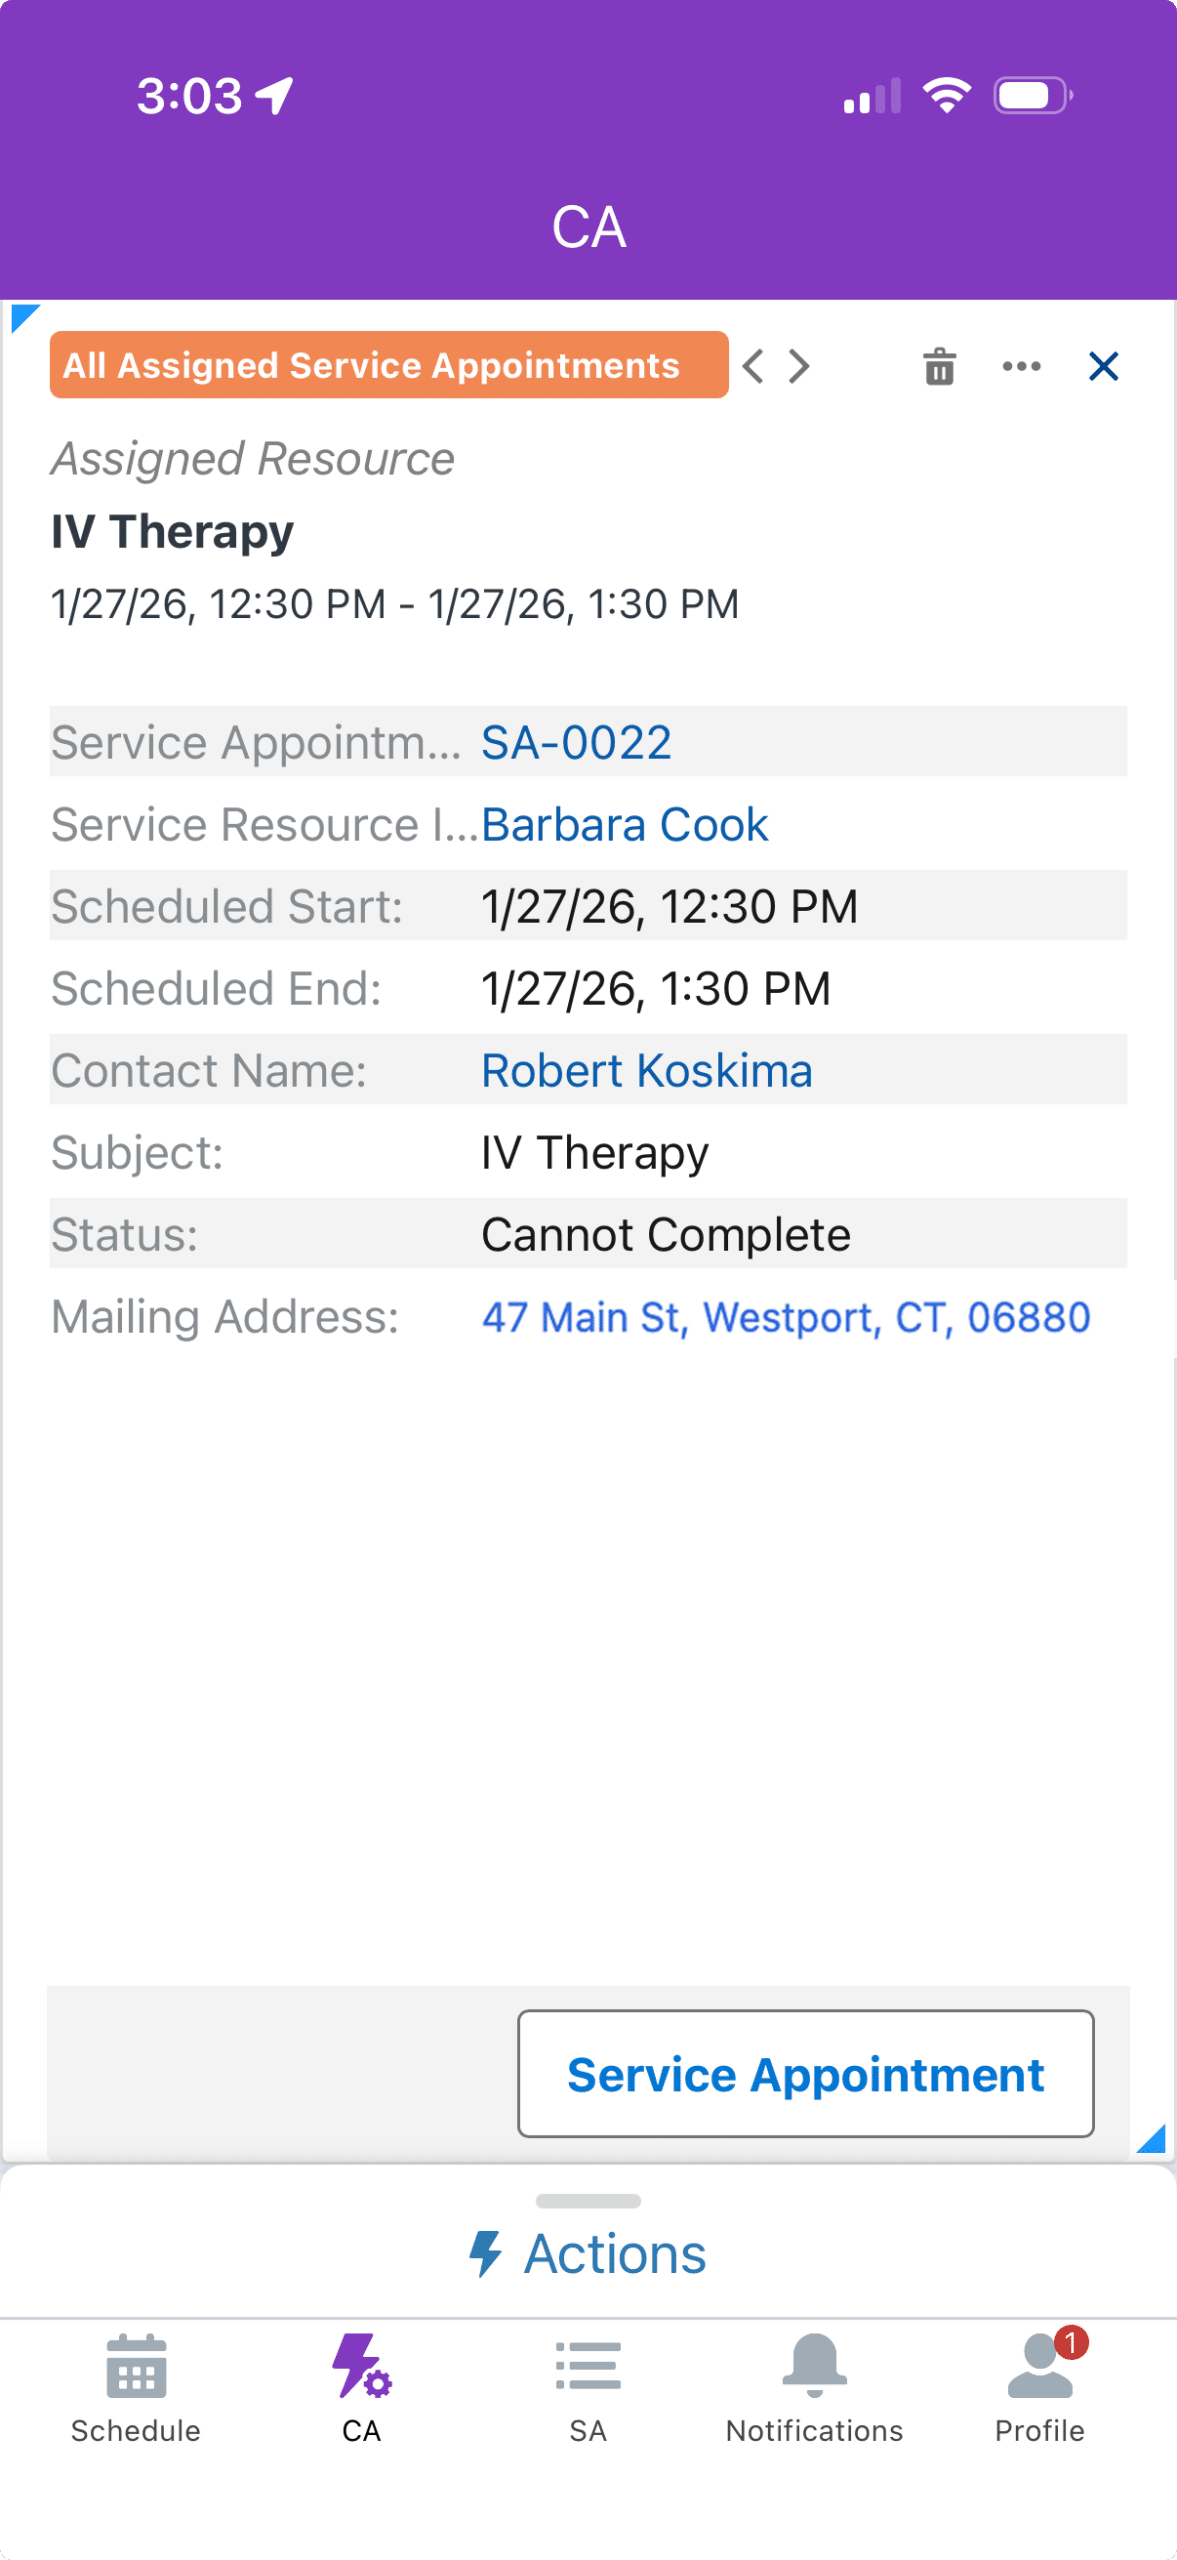
Task: Tap the CA lightning gear icon
Action: click(361, 2368)
